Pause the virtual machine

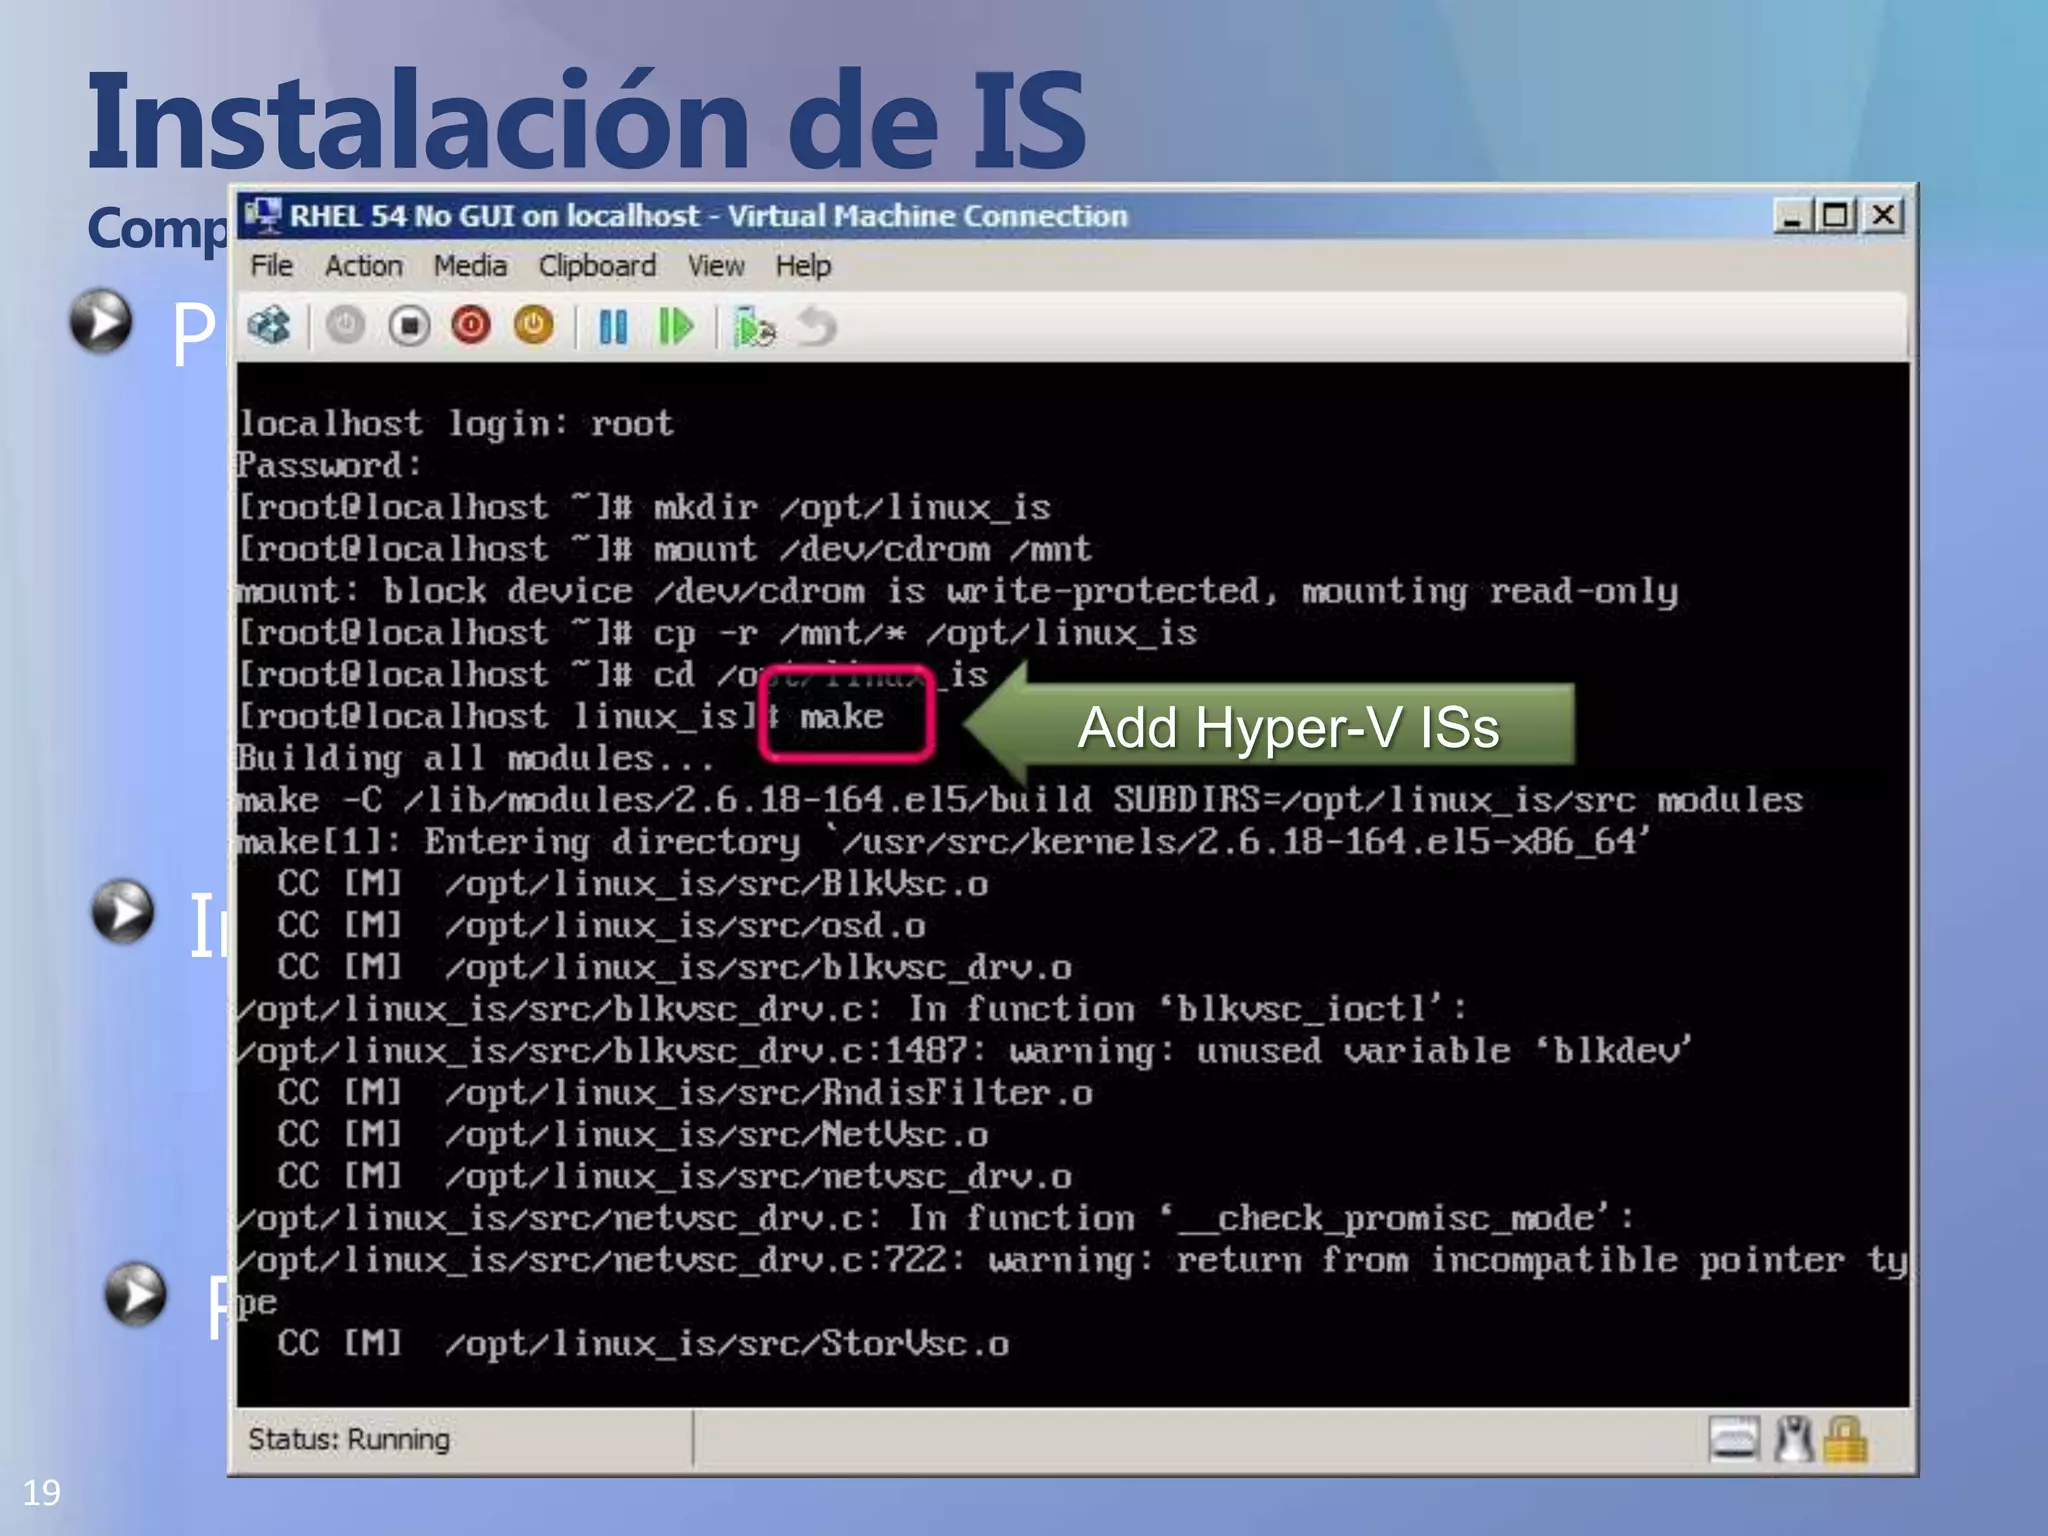613,327
